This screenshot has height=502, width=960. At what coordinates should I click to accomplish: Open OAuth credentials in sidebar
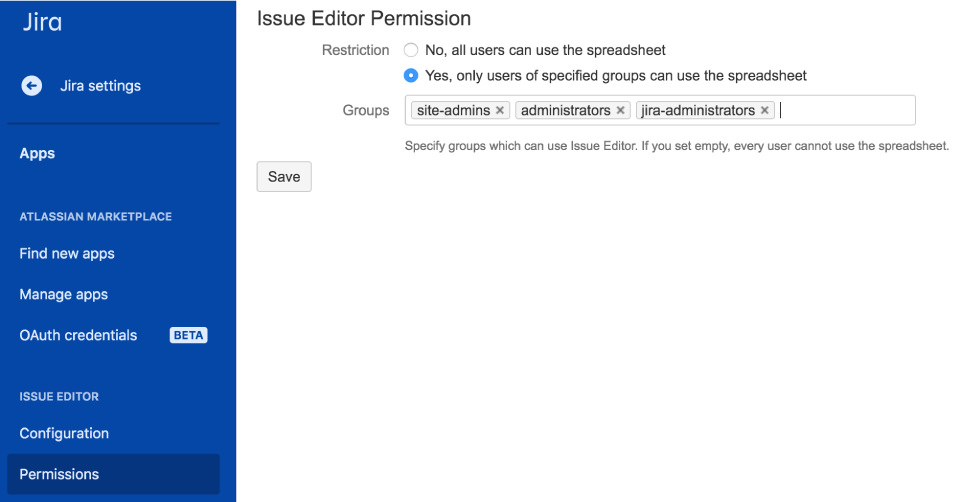[78, 335]
